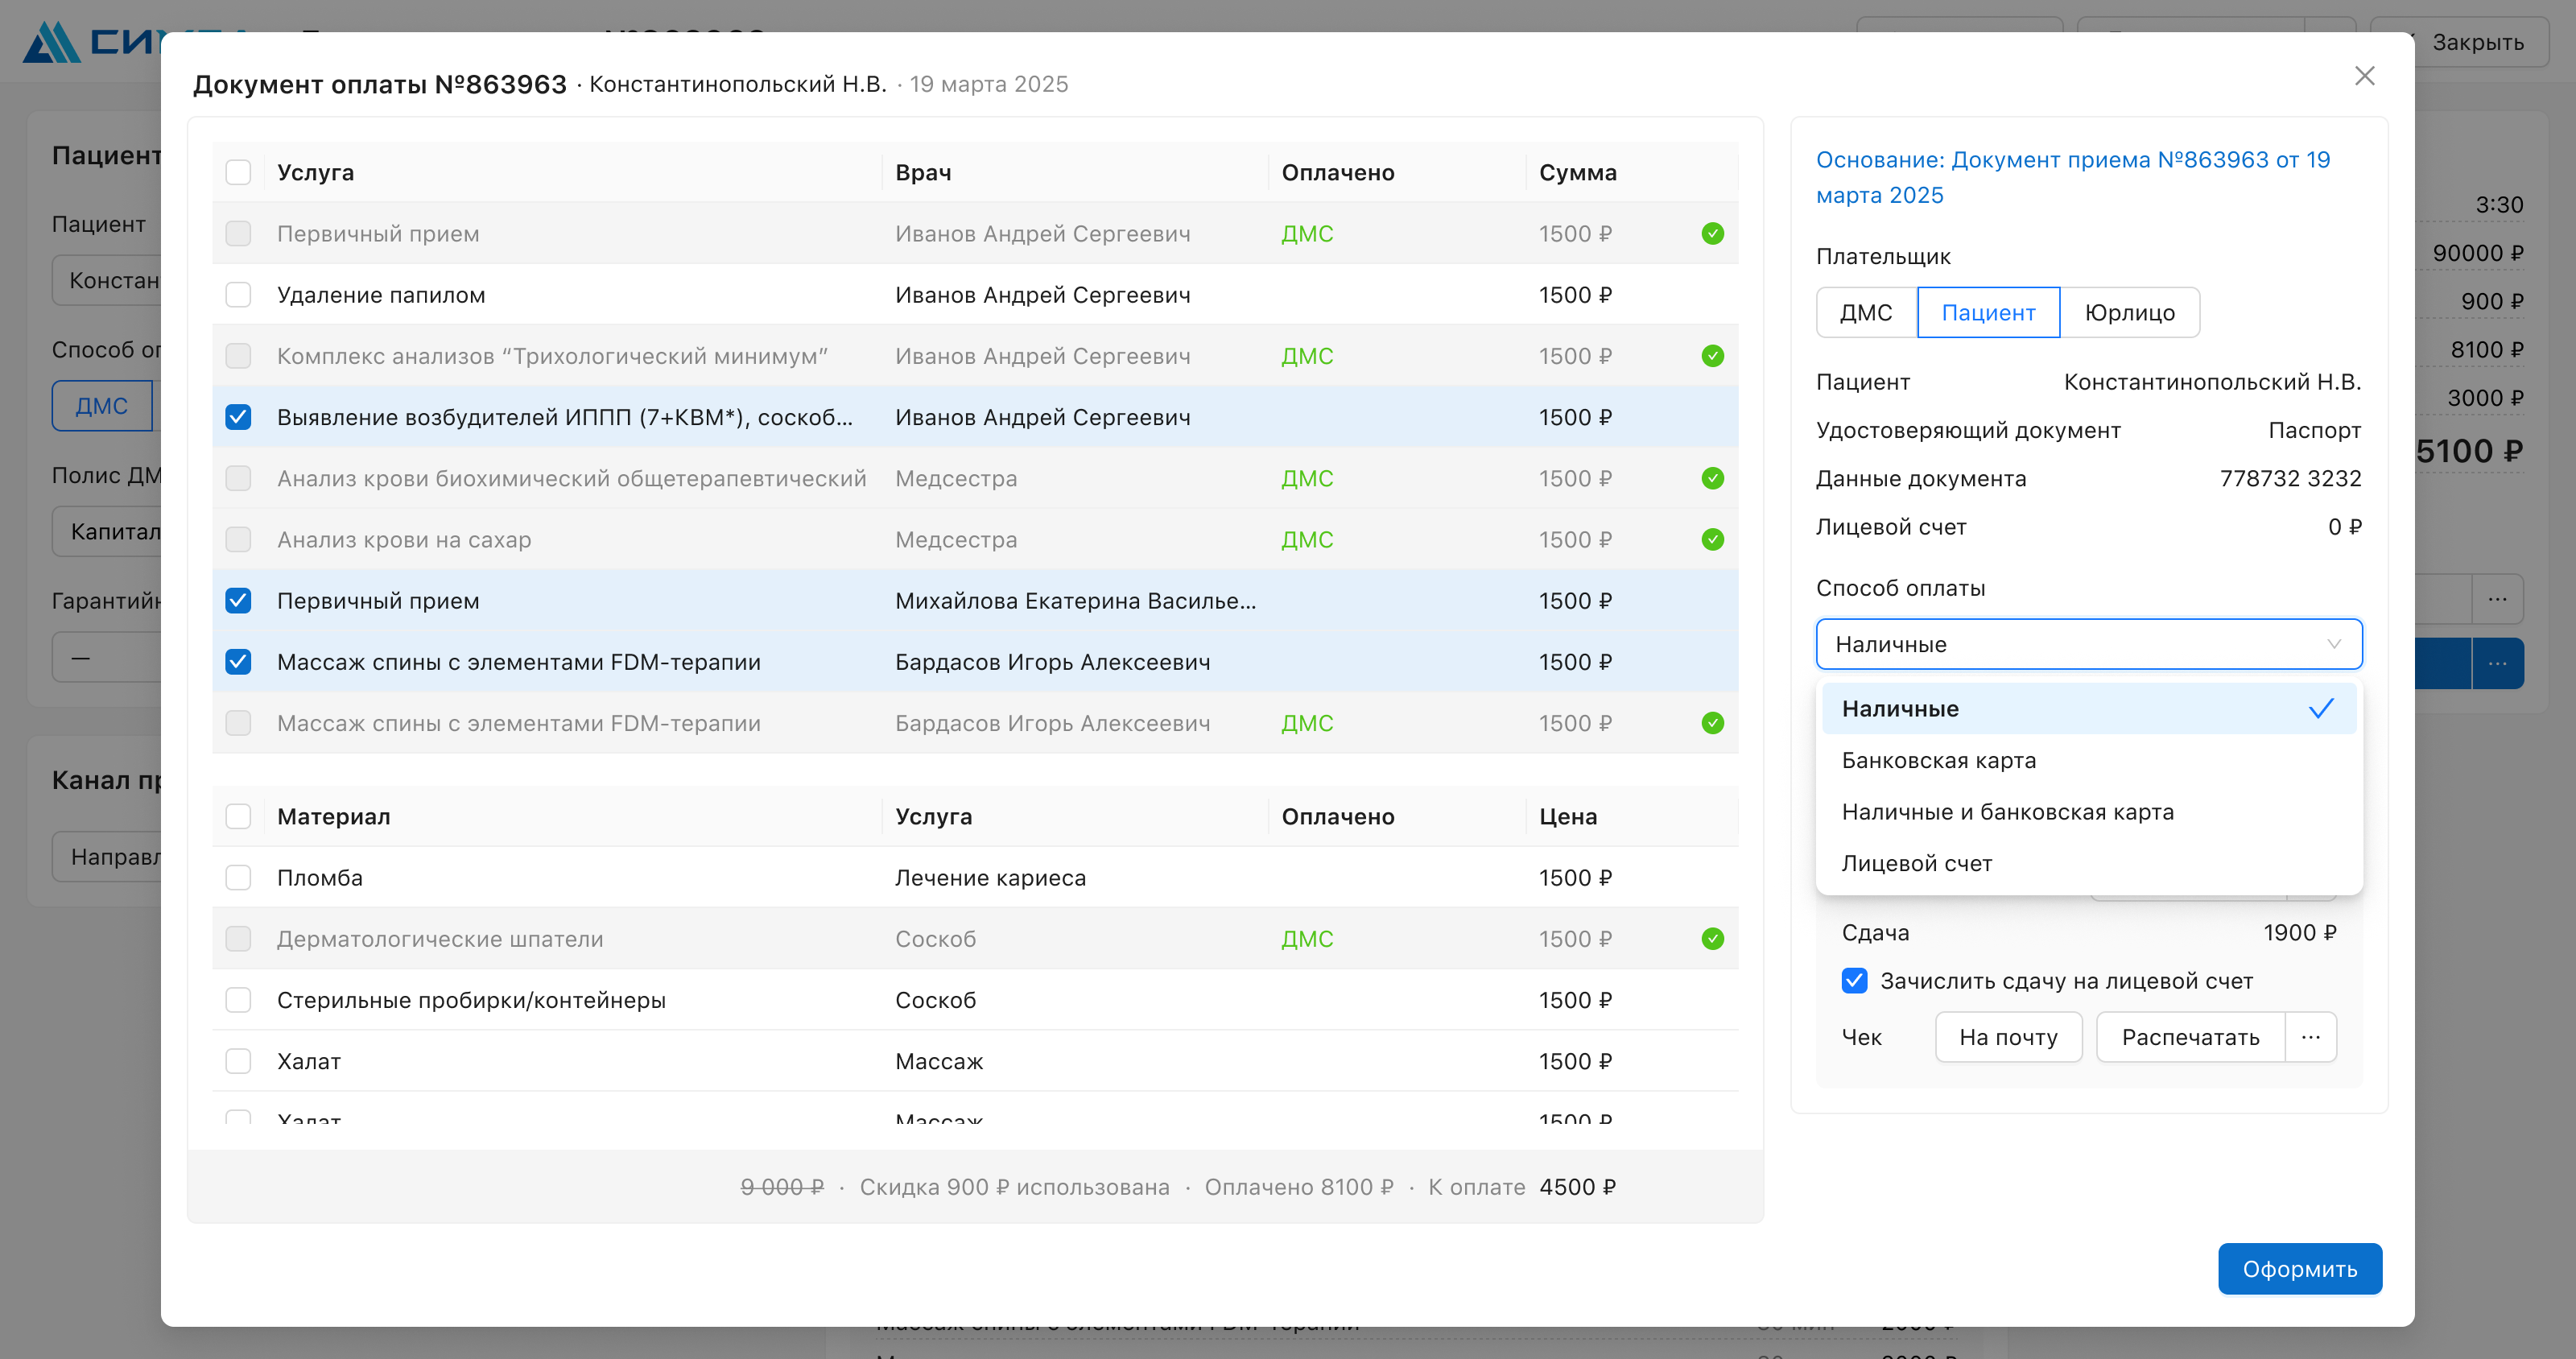
Task: Click the Оформить button
Action: [2299, 1269]
